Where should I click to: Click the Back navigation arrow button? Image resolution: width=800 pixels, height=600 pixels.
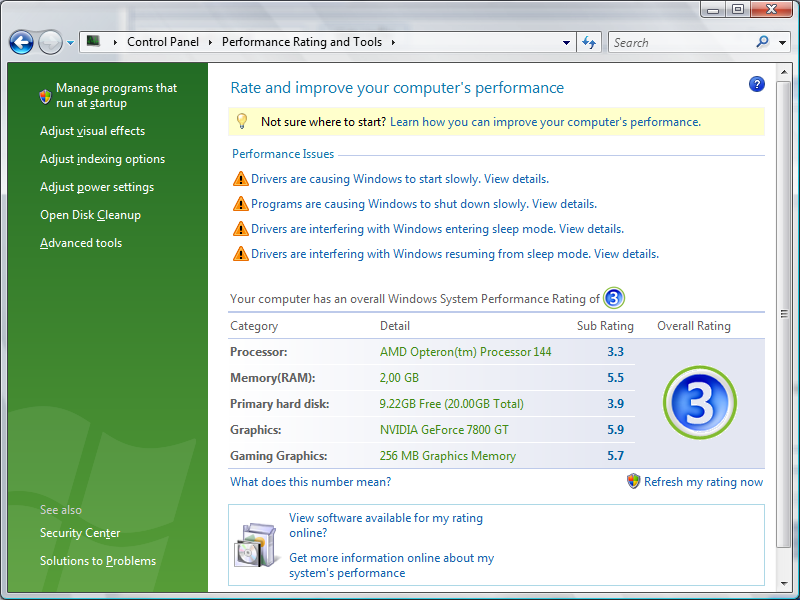(x=21, y=42)
